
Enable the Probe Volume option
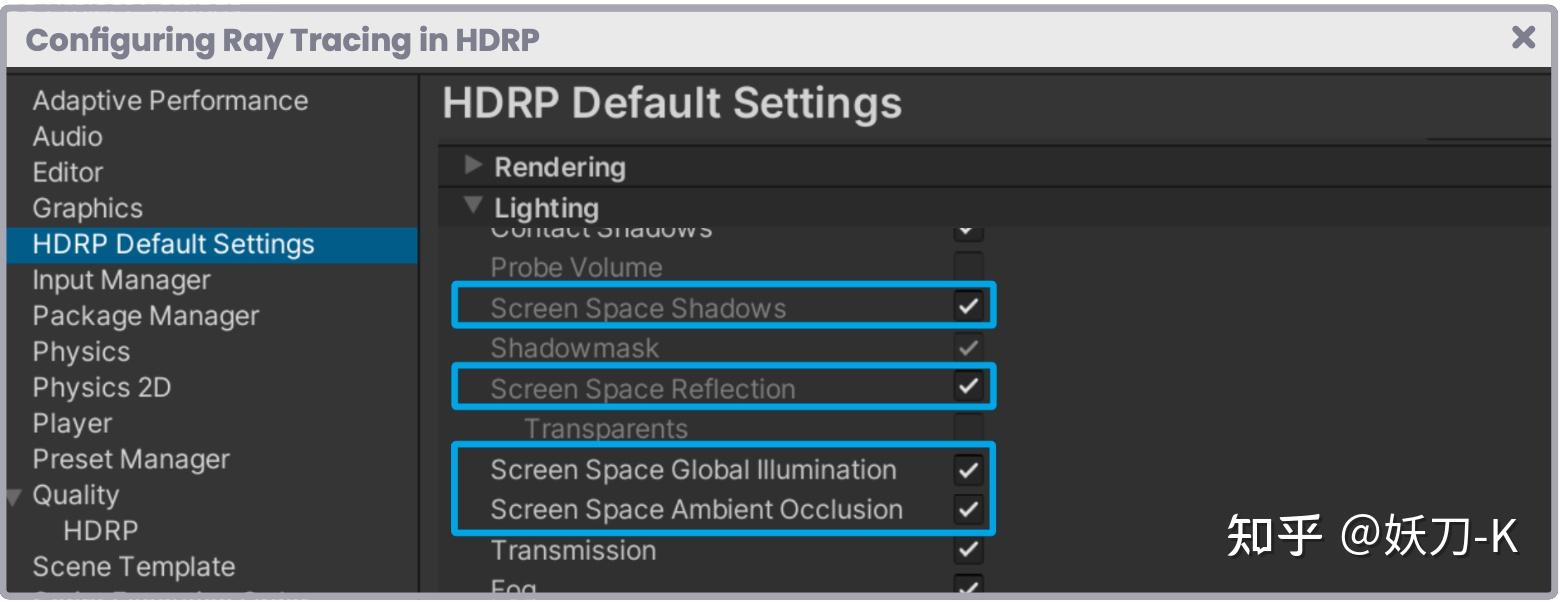tap(967, 267)
